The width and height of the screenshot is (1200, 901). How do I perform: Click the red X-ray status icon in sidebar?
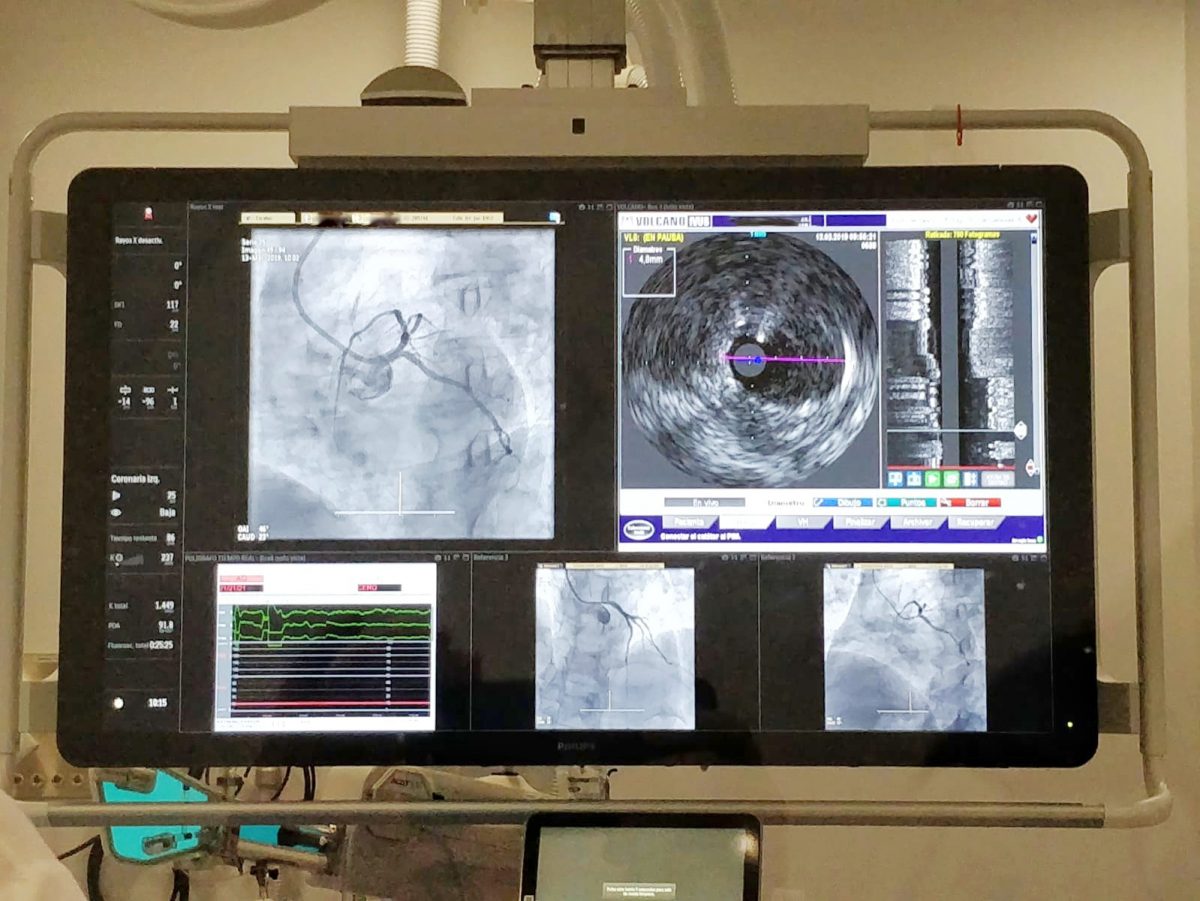click(x=148, y=213)
